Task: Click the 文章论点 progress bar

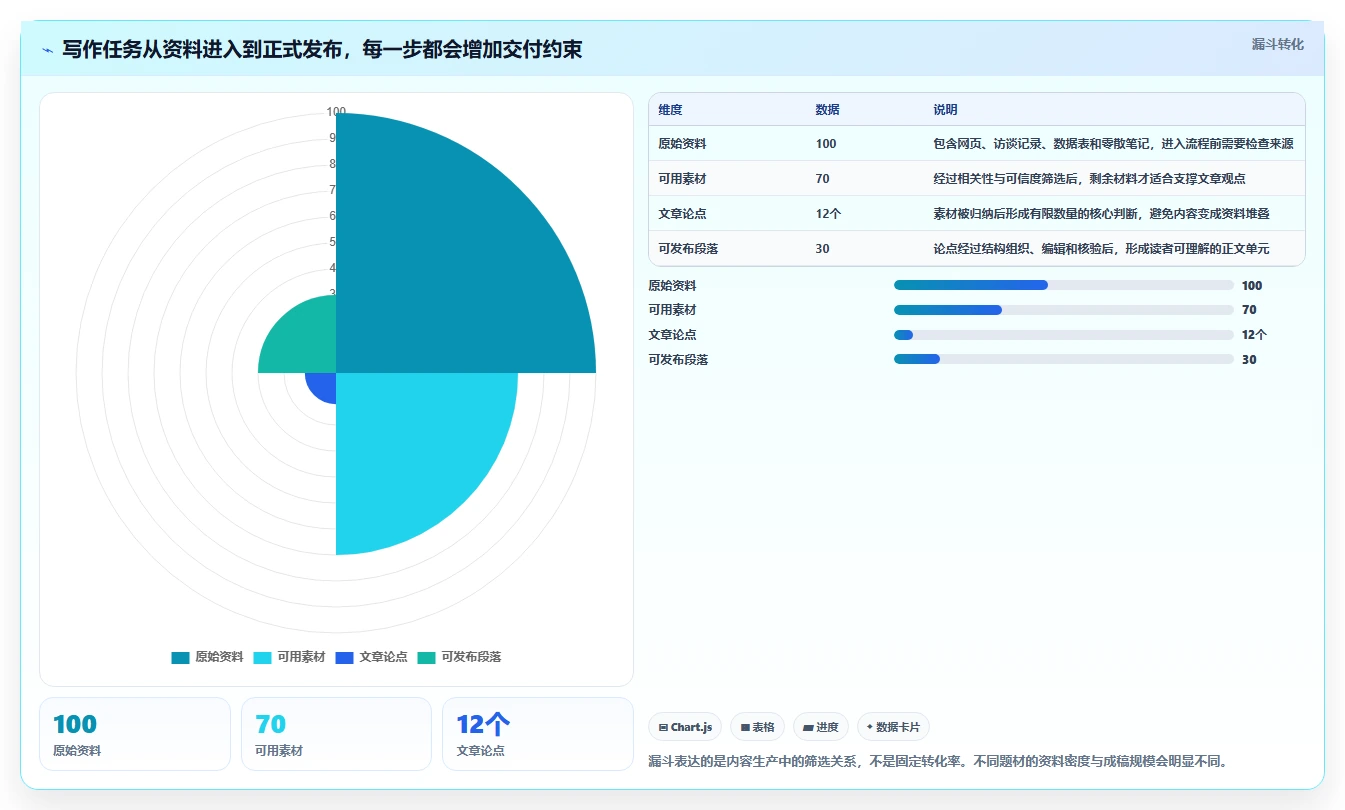Action: 1064,335
